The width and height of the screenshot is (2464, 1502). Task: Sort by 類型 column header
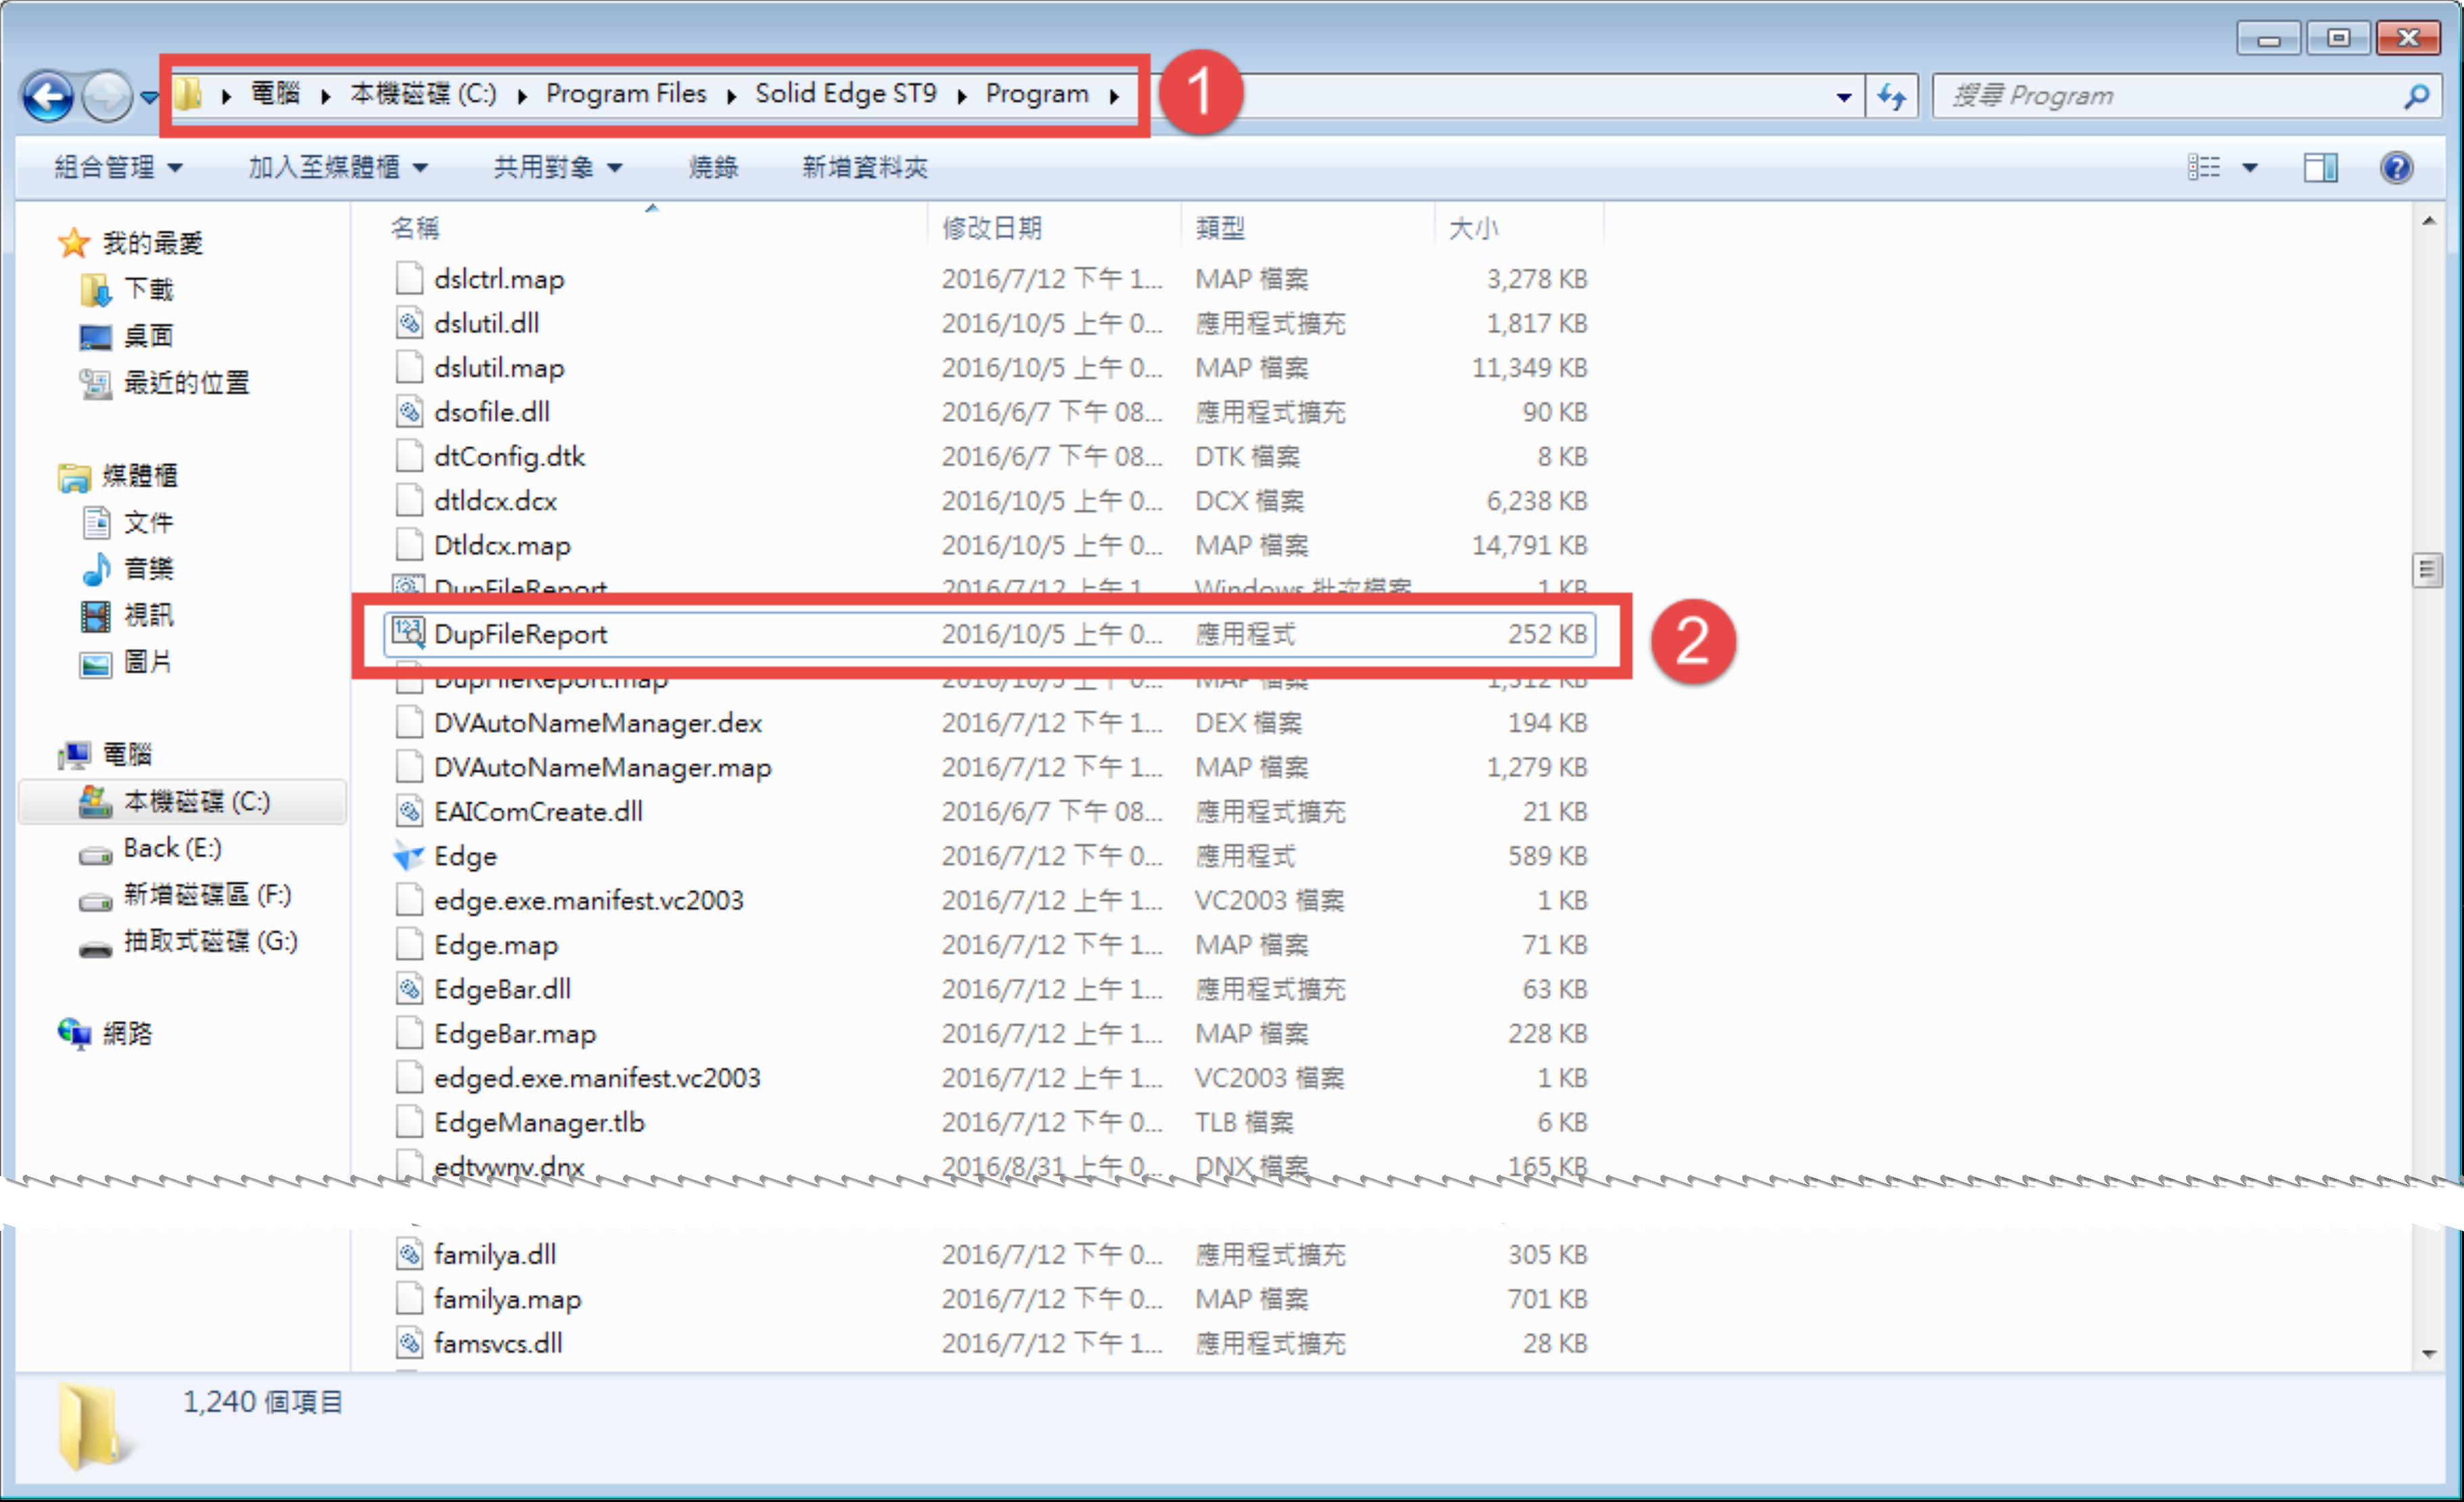(x=1220, y=228)
